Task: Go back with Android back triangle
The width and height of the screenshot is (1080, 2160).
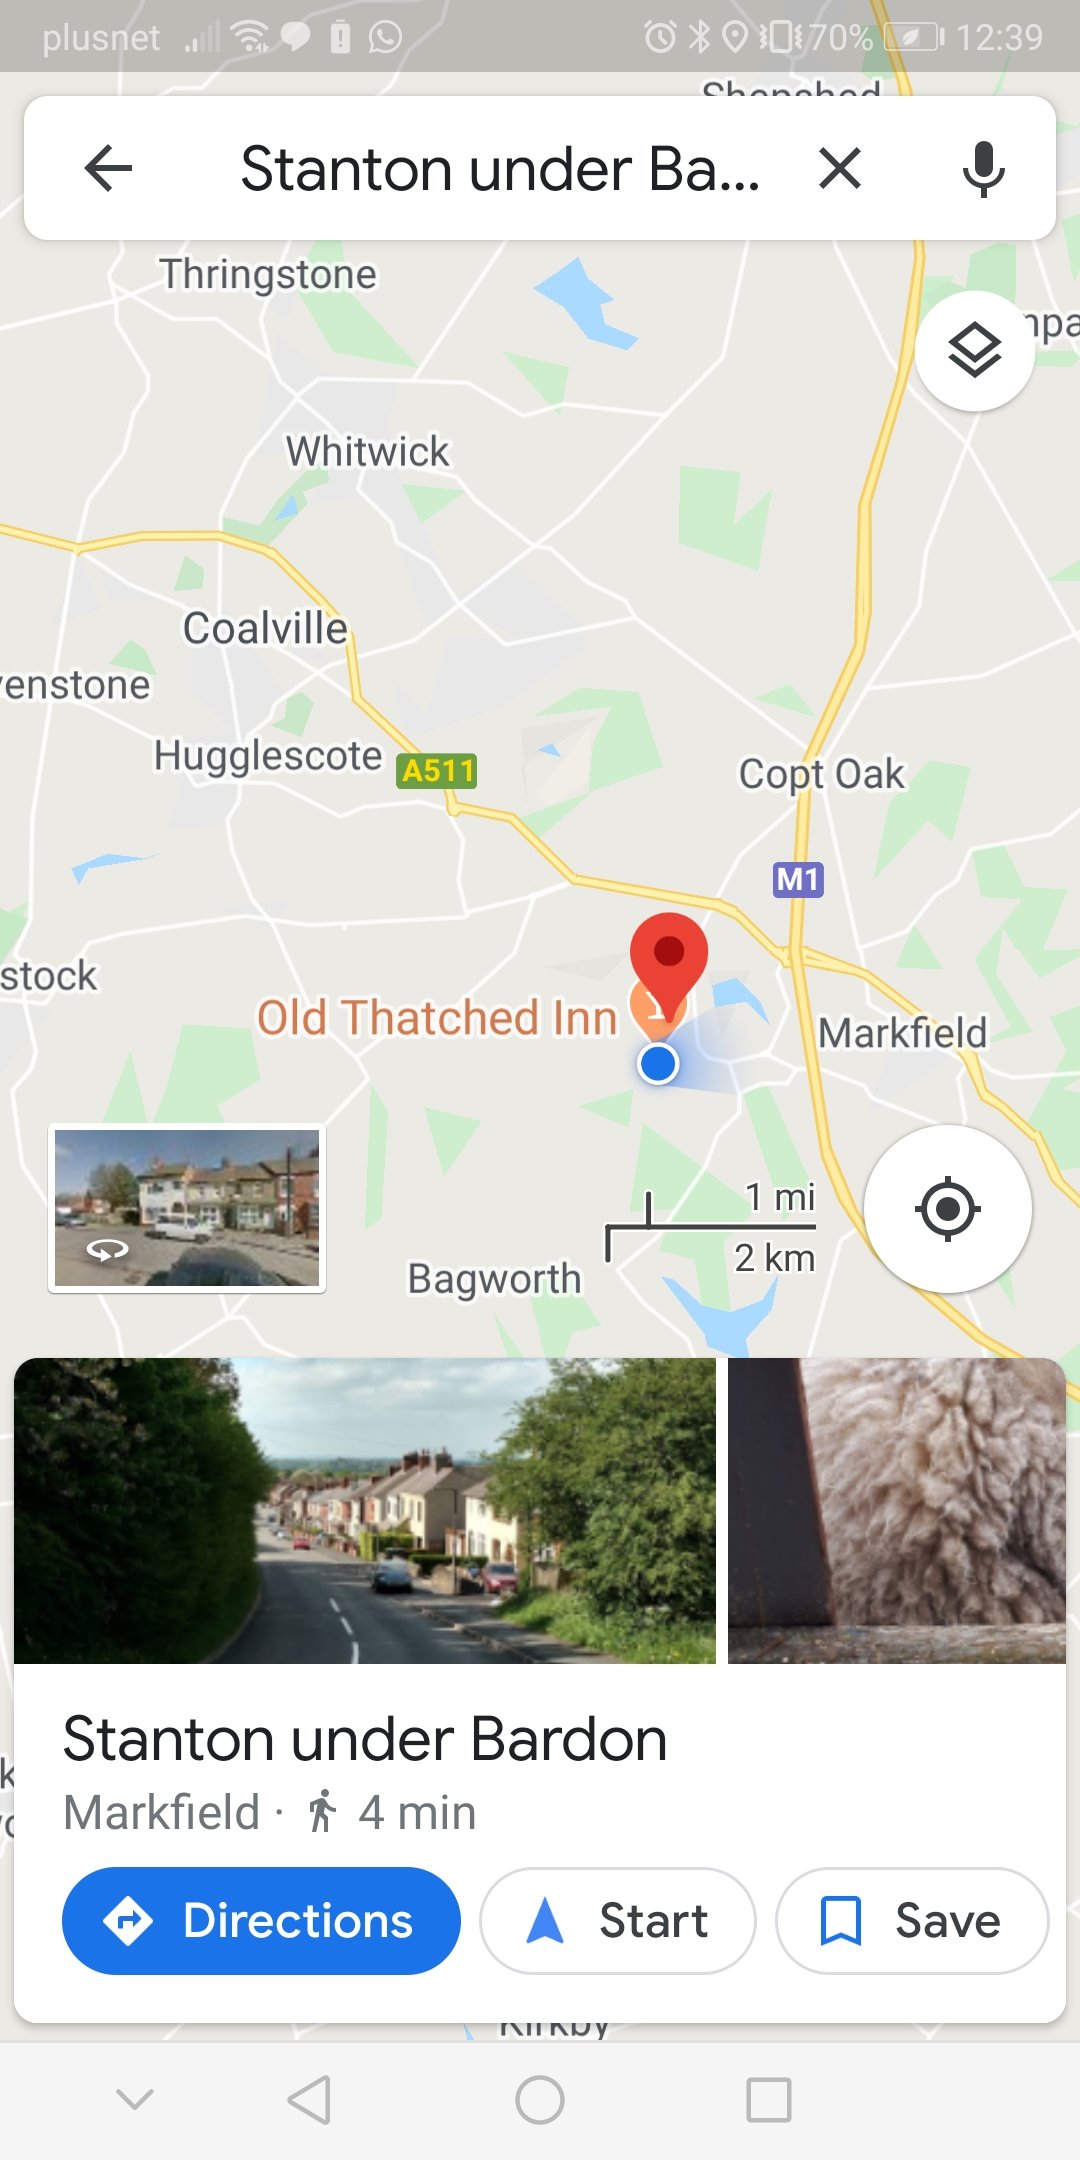Action: 309,2099
